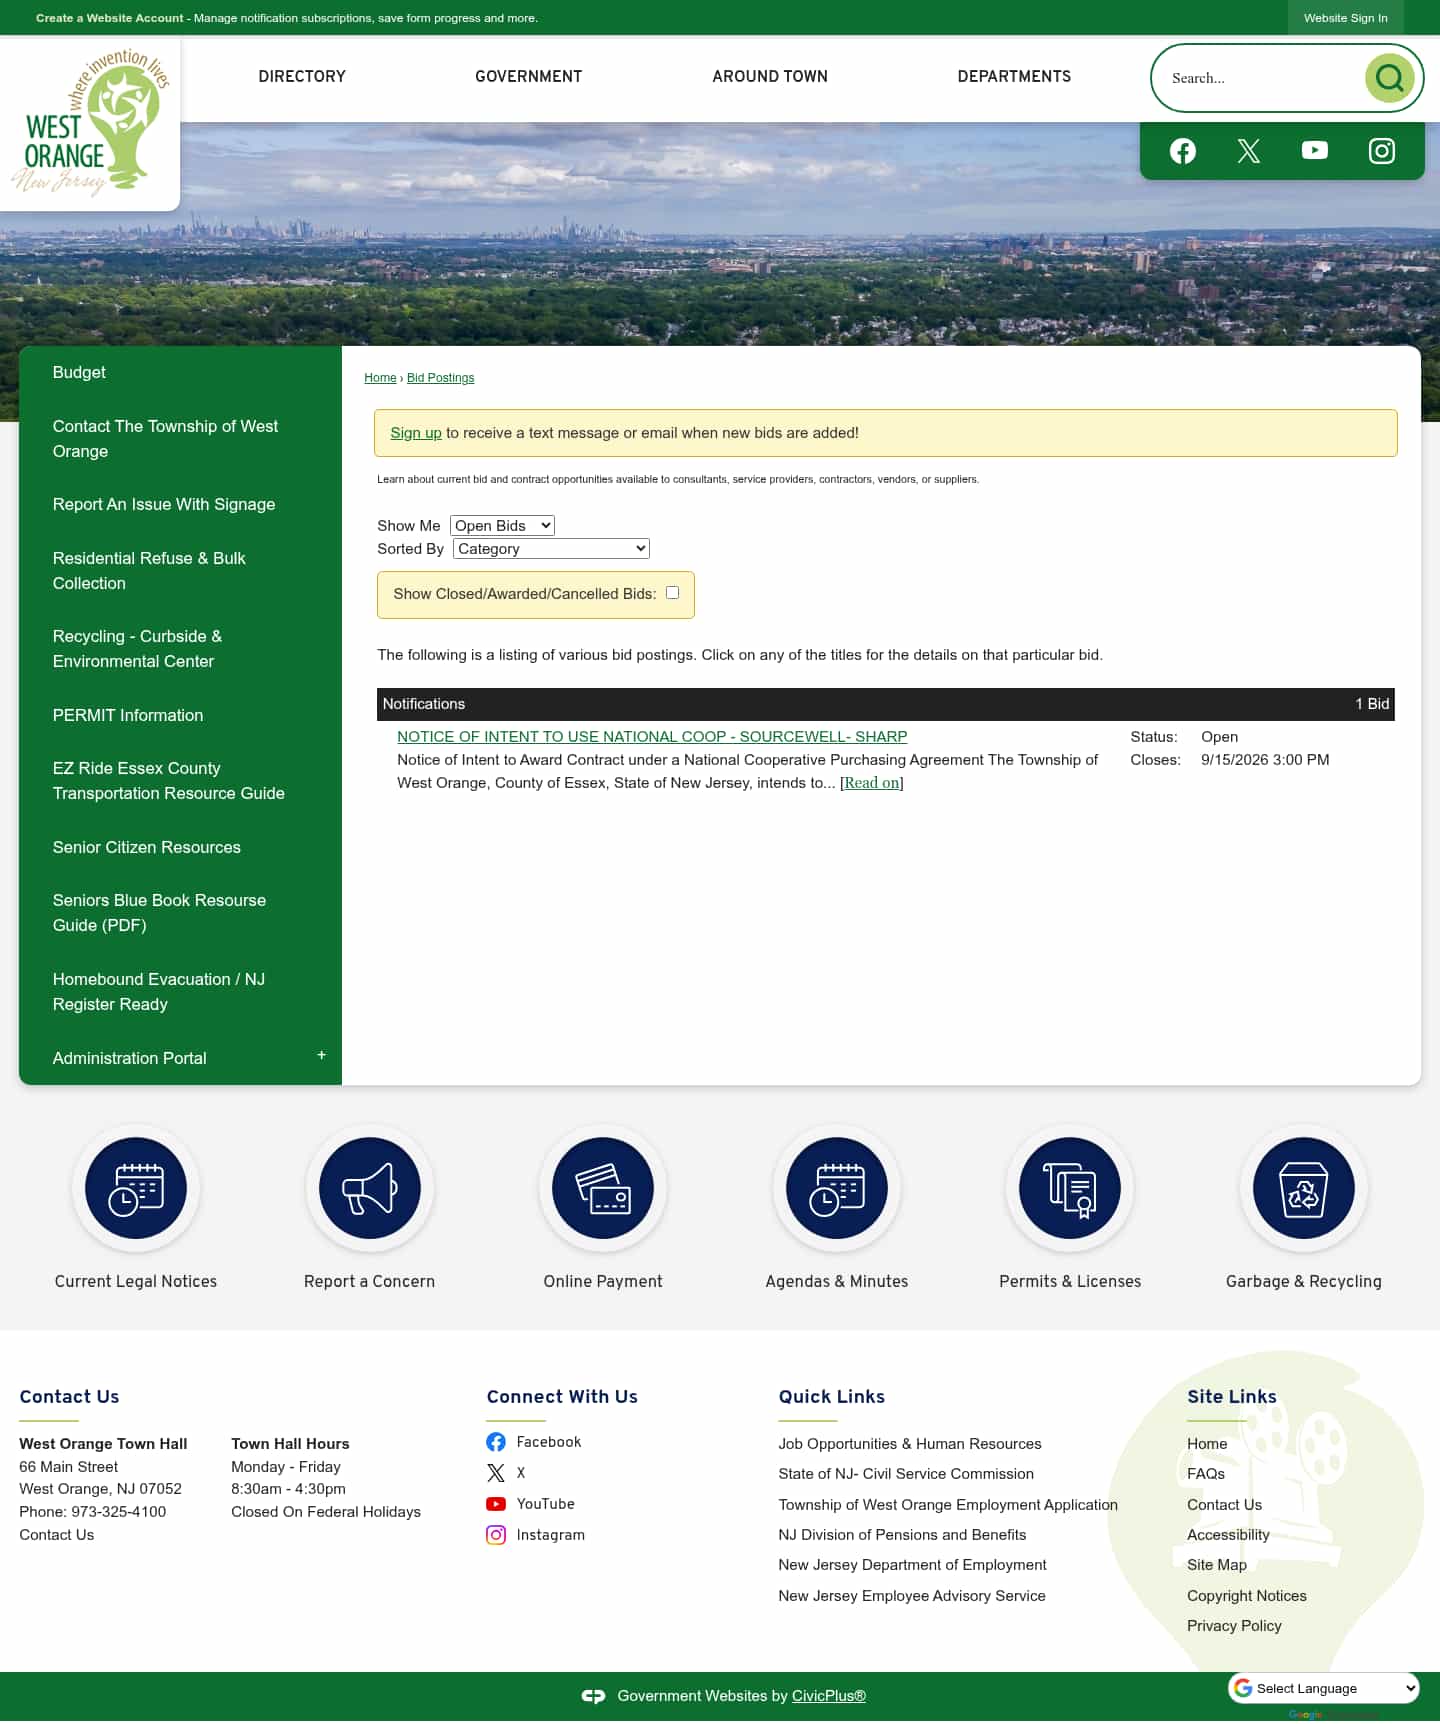Open the Government menu
1440x1724 pixels.
pos(528,76)
